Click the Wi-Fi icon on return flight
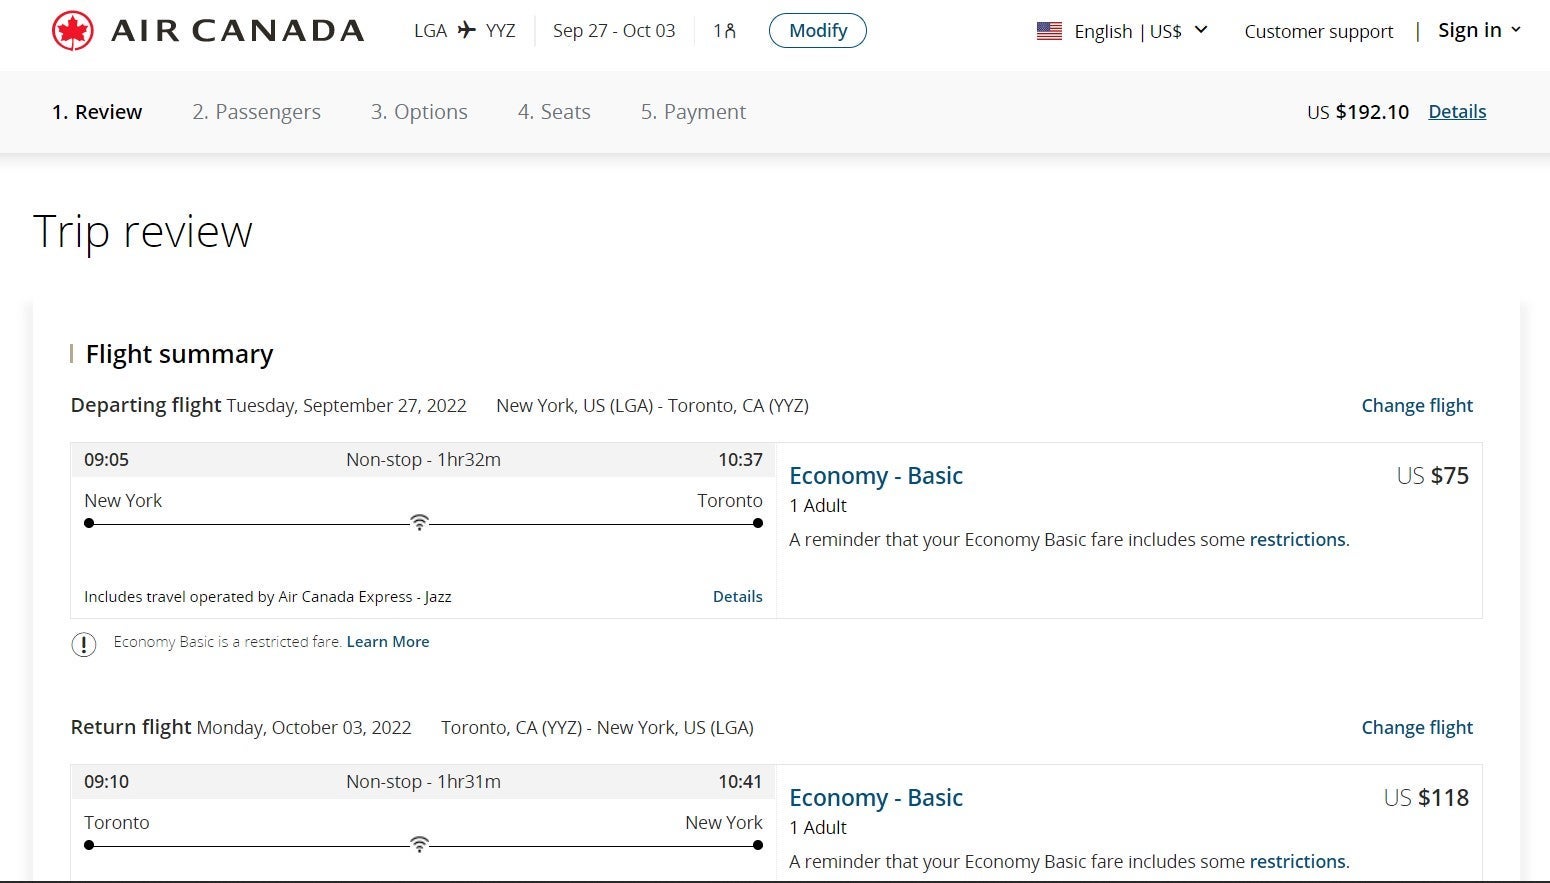This screenshot has height=883, width=1550. click(x=420, y=845)
